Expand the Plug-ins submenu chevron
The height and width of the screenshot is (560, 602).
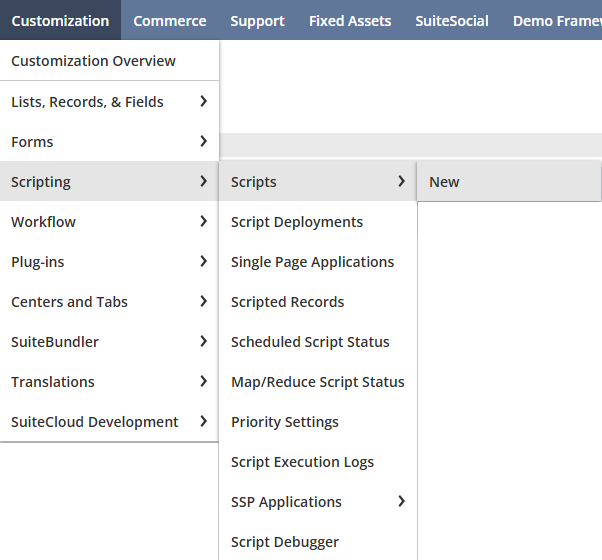204,261
